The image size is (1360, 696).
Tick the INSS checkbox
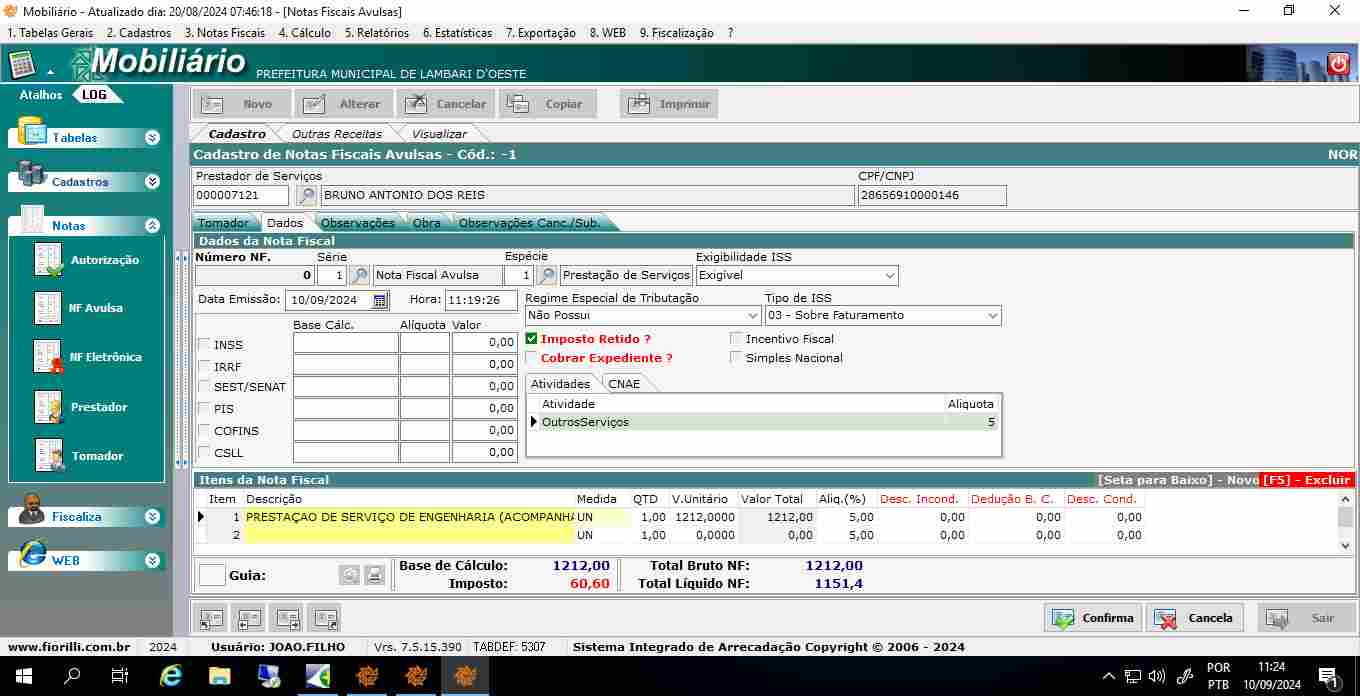point(204,345)
